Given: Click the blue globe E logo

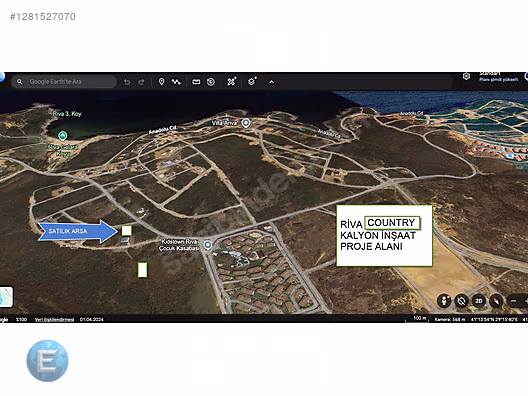Looking at the screenshot, I should pyautogui.click(x=47, y=361).
